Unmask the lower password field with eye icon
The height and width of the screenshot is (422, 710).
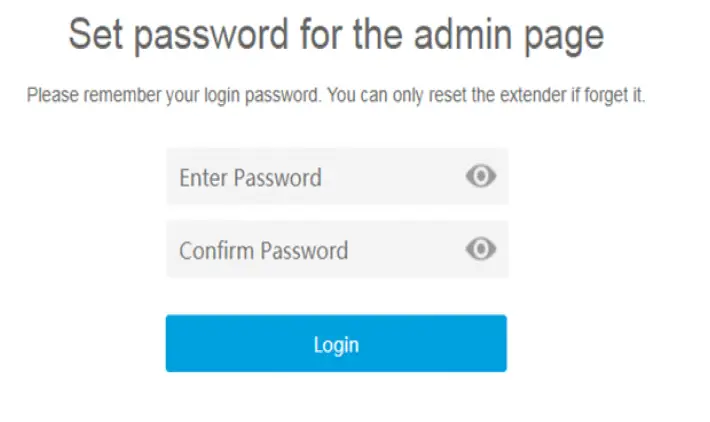click(x=481, y=249)
